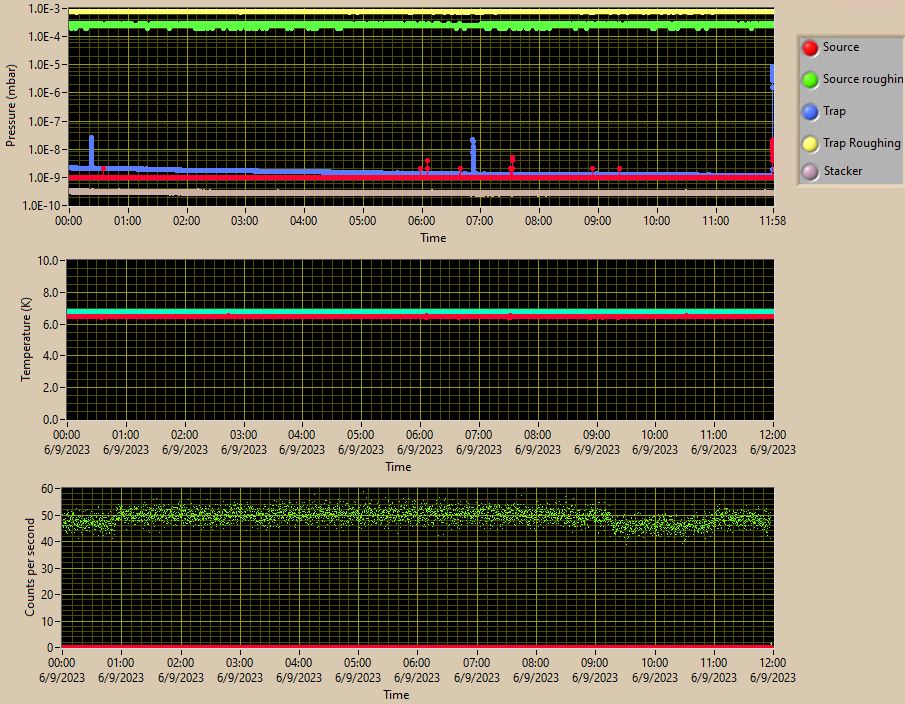Click the cyan temperature trace line
Viewport: 905px width, 704px height.
[300, 311]
